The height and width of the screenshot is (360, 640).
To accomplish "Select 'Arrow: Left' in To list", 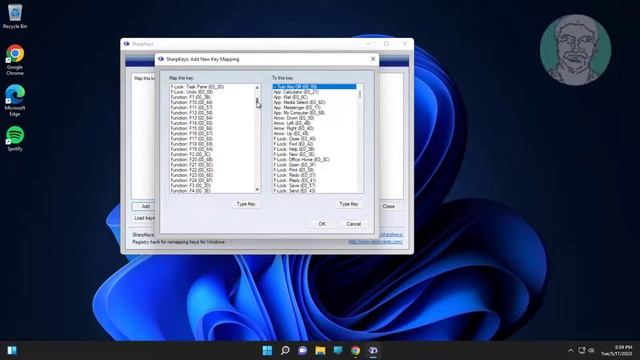I will 292,123.
